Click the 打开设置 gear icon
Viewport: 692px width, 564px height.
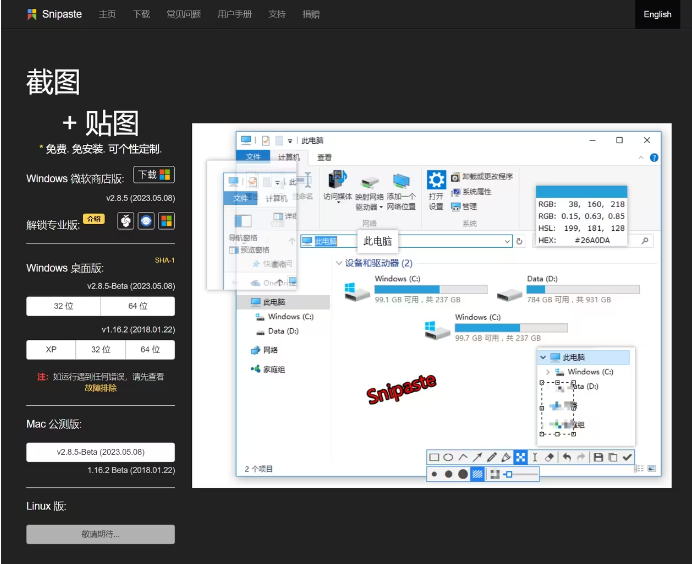click(436, 180)
